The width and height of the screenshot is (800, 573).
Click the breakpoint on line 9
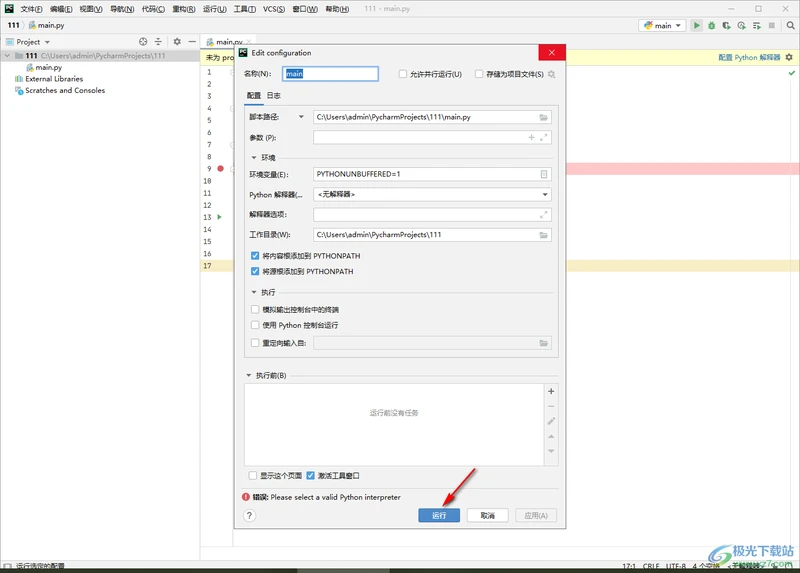click(220, 169)
